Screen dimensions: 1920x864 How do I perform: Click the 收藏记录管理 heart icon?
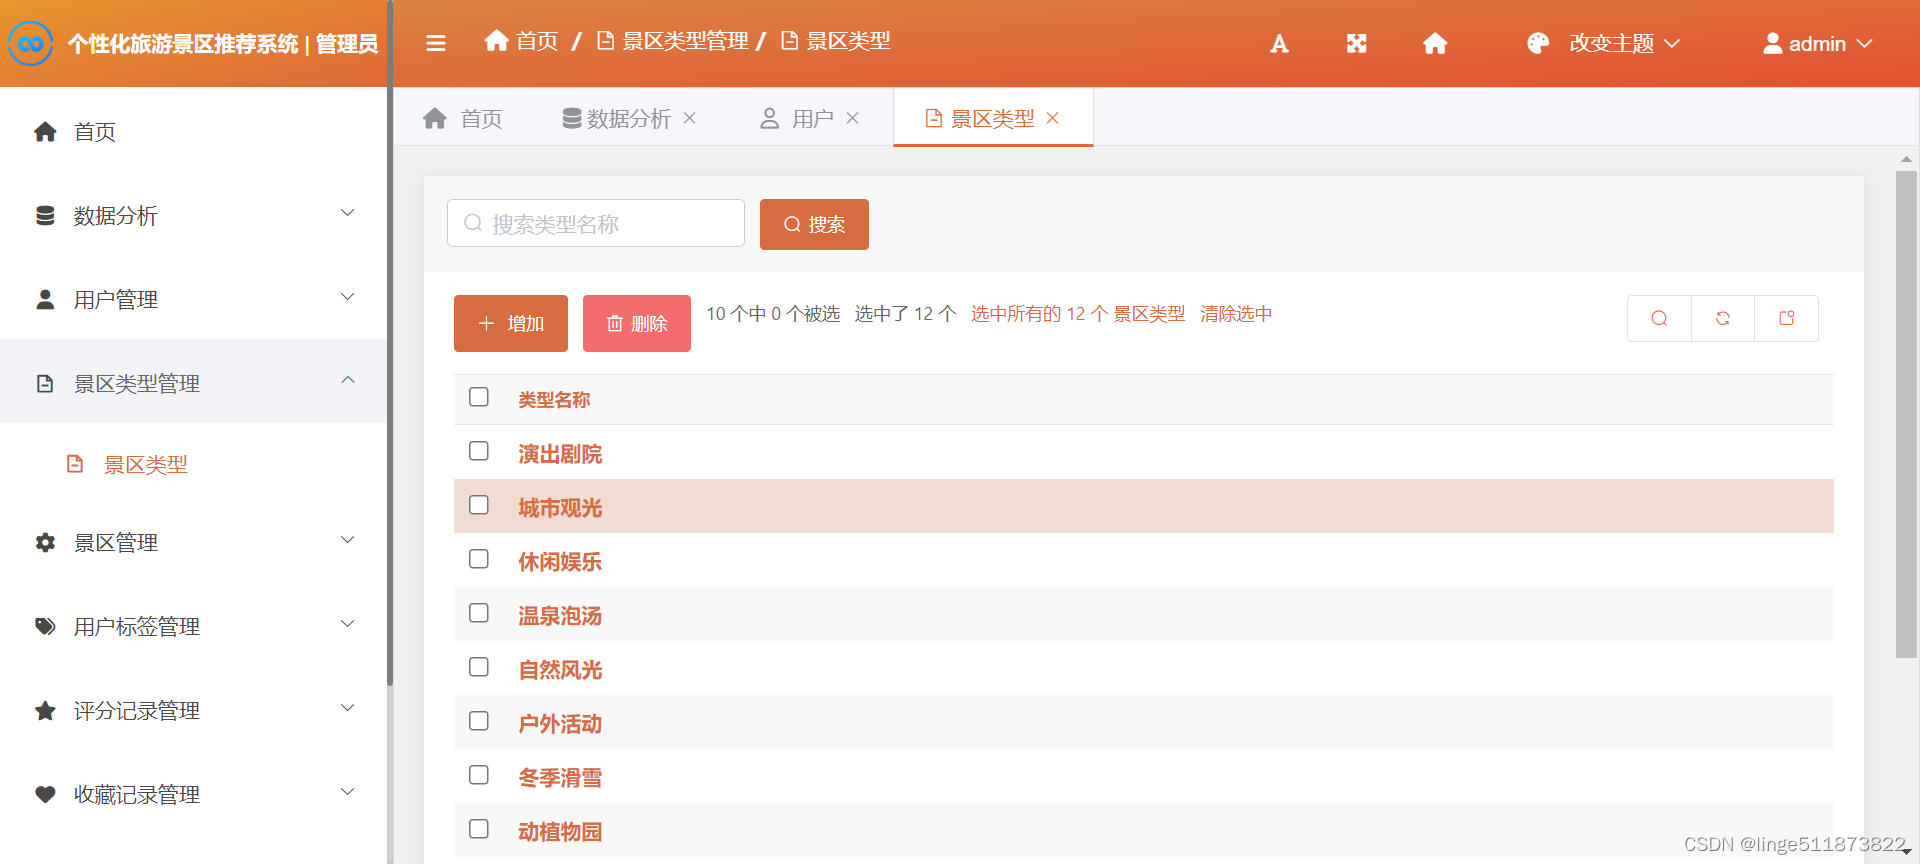click(45, 795)
